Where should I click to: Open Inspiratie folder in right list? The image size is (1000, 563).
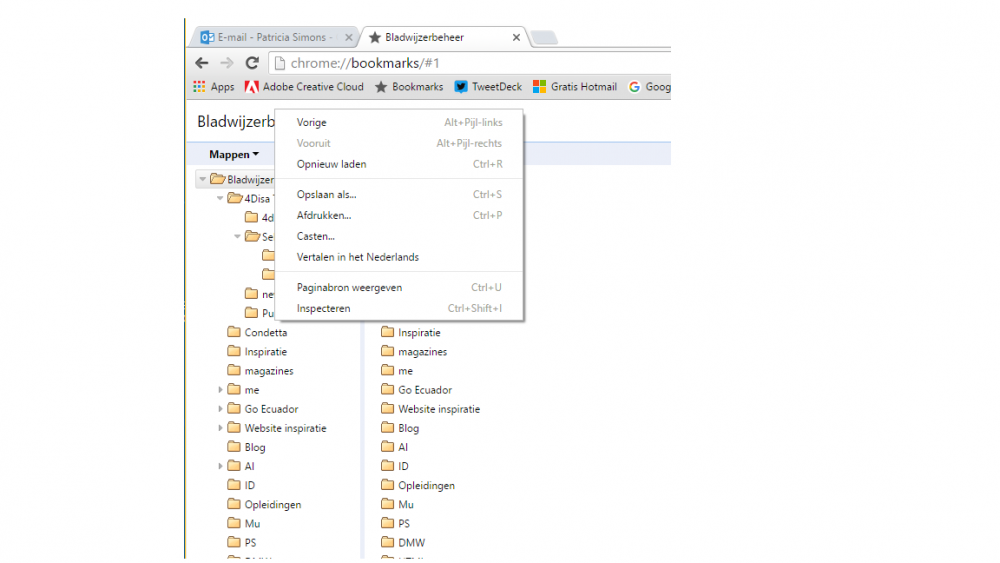point(411,332)
